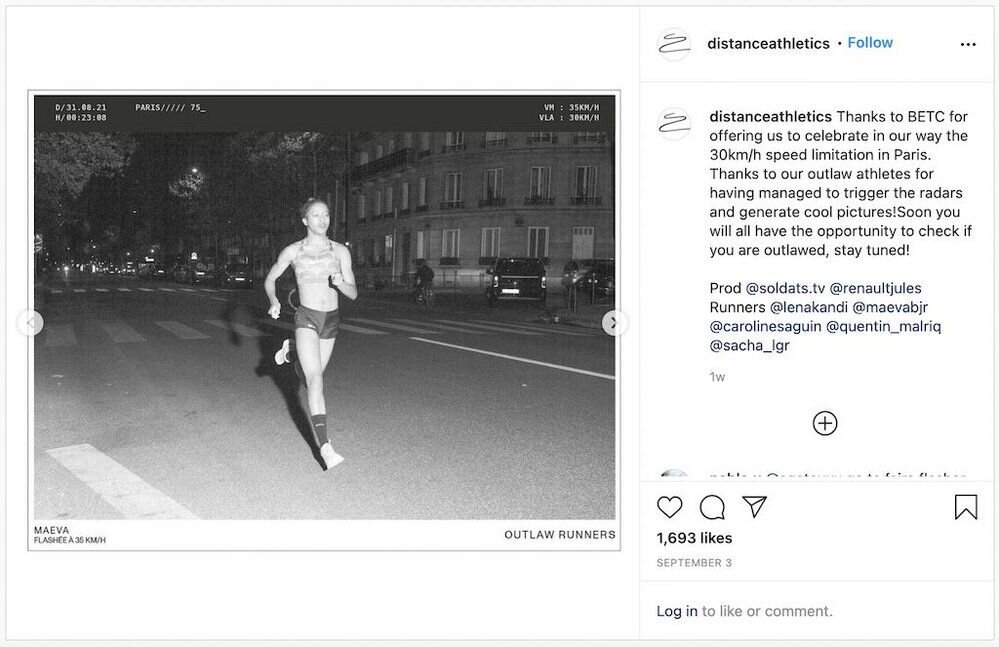
Task: Open the @carolinesaguin mention
Action: click(766, 326)
